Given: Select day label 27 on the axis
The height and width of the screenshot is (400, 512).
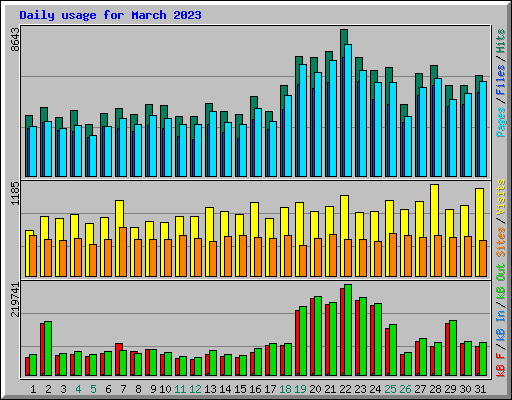Looking at the screenshot, I should point(420,389).
